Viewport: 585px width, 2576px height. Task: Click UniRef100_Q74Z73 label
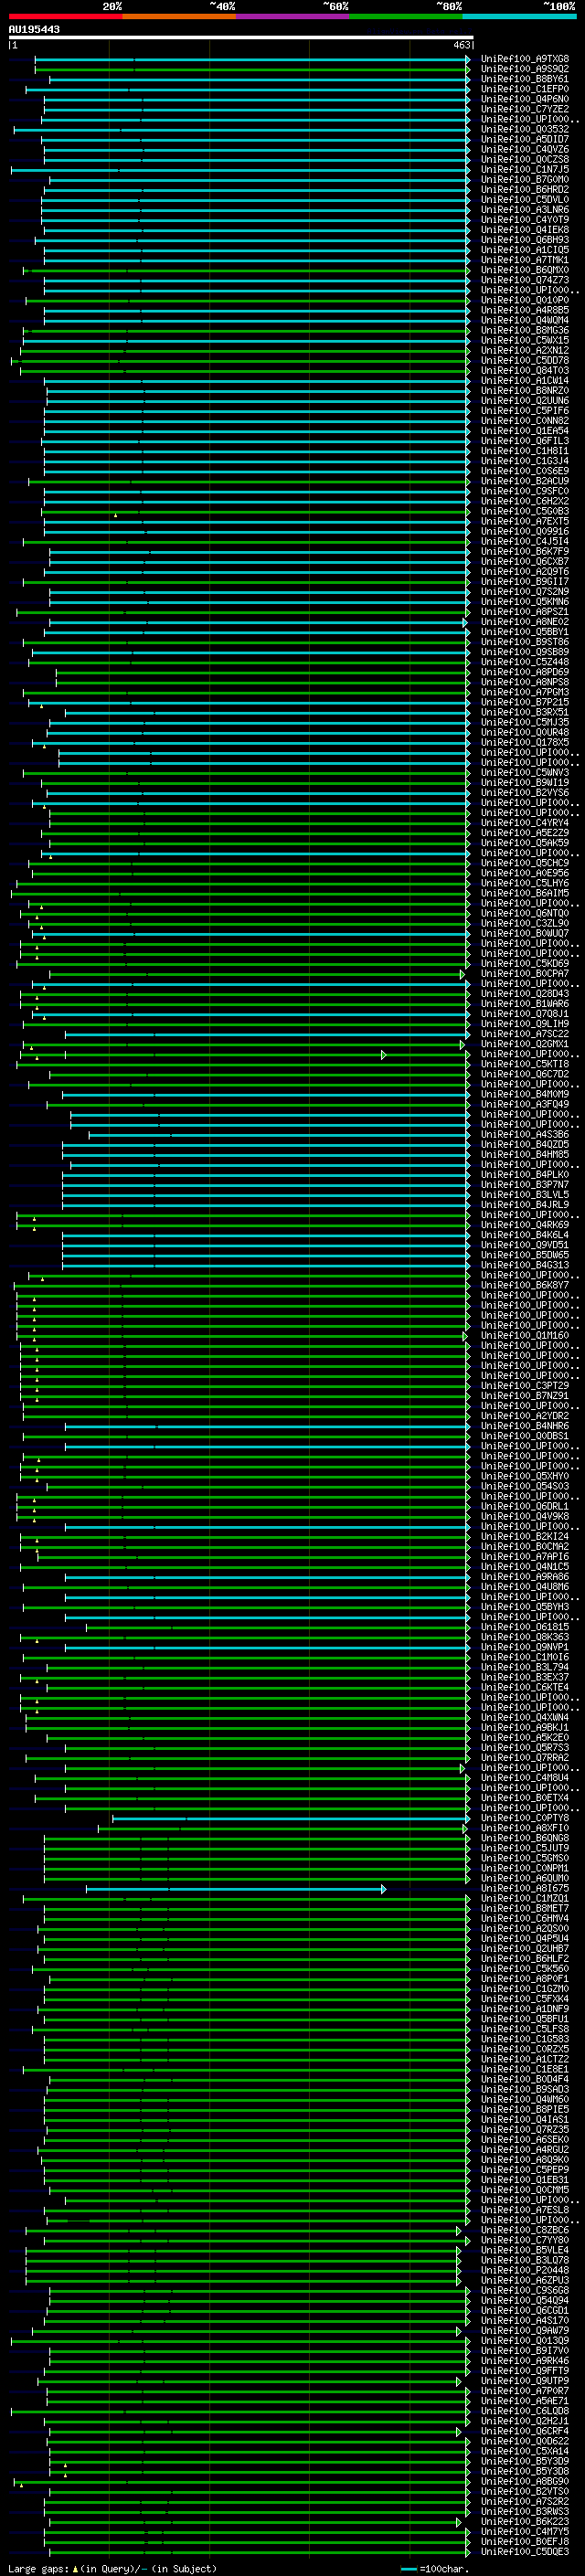click(x=524, y=280)
